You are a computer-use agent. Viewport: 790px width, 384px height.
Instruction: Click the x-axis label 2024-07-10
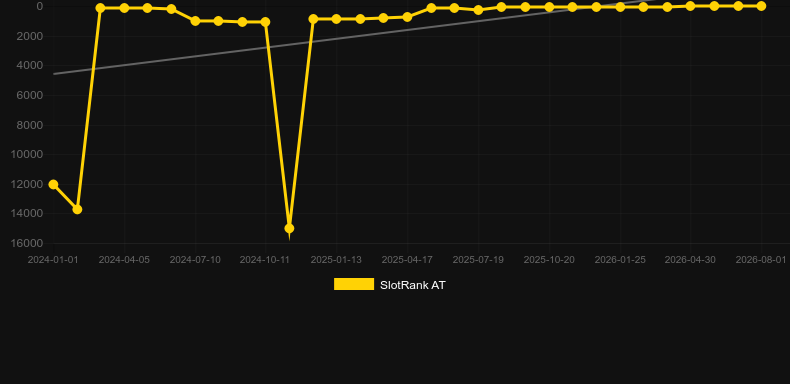click(x=195, y=260)
